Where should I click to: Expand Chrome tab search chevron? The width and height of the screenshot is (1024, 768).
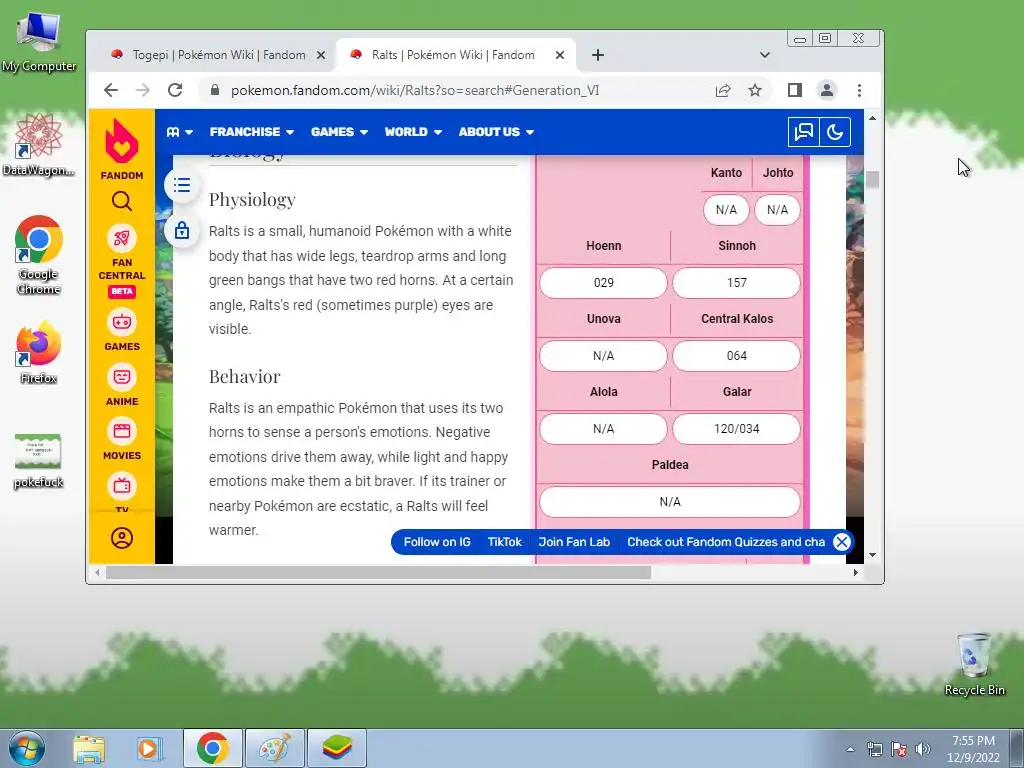(765, 55)
